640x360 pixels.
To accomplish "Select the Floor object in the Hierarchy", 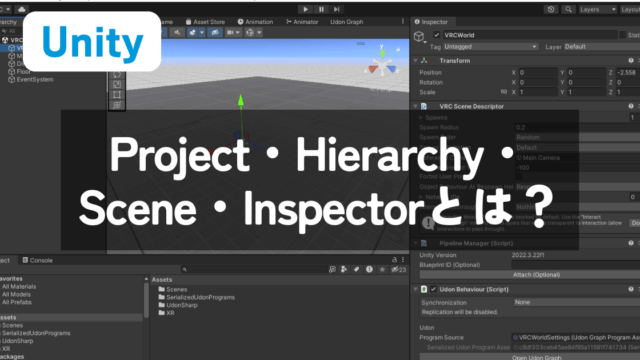I will coord(20,71).
